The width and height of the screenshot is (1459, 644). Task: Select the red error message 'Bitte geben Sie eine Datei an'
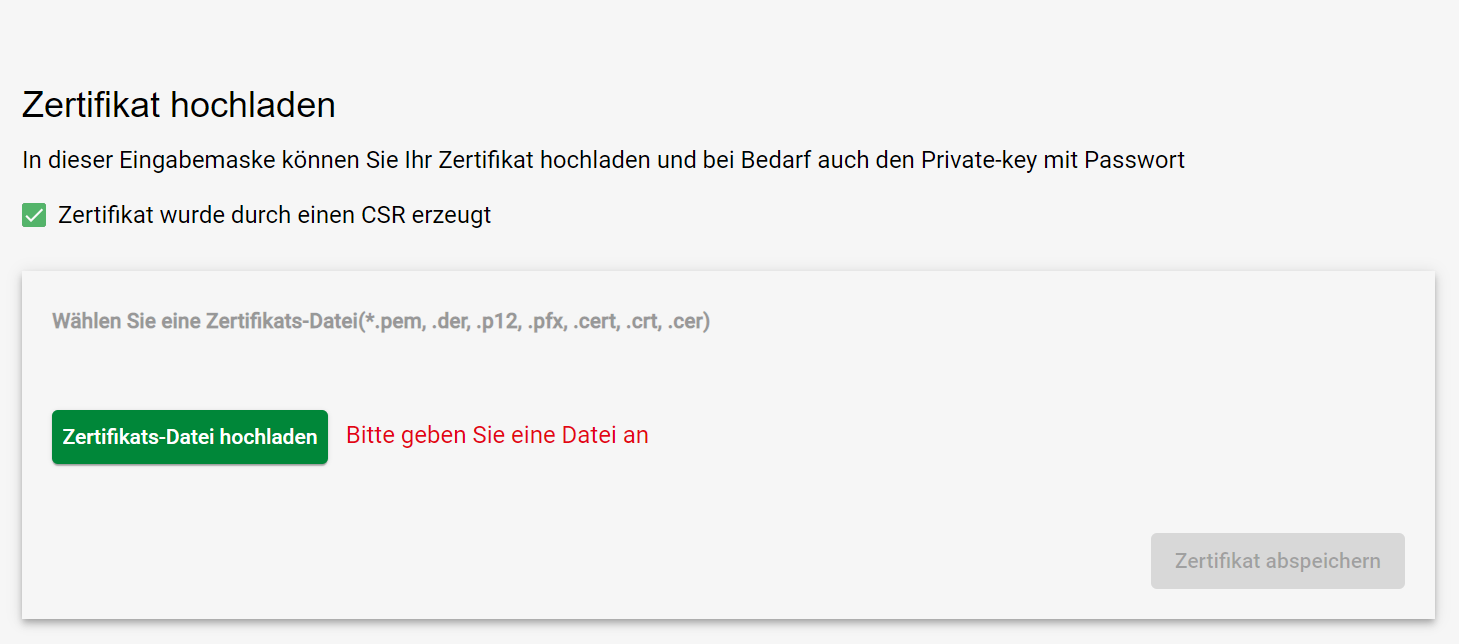496,435
